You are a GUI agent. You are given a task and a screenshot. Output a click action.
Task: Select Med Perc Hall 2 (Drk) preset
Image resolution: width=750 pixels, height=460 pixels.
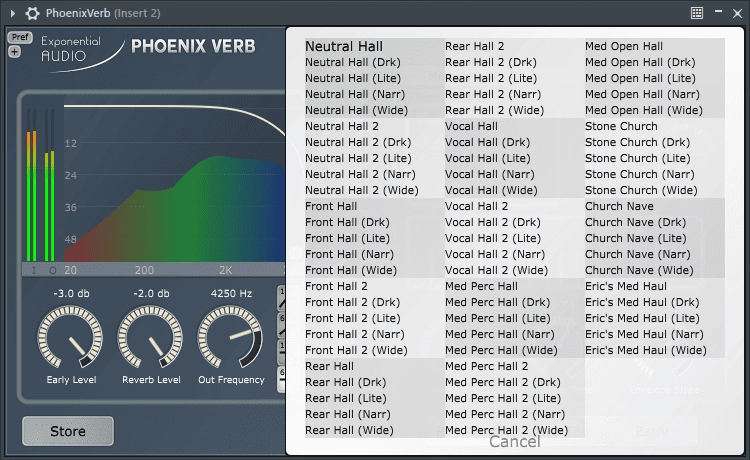(x=503, y=383)
